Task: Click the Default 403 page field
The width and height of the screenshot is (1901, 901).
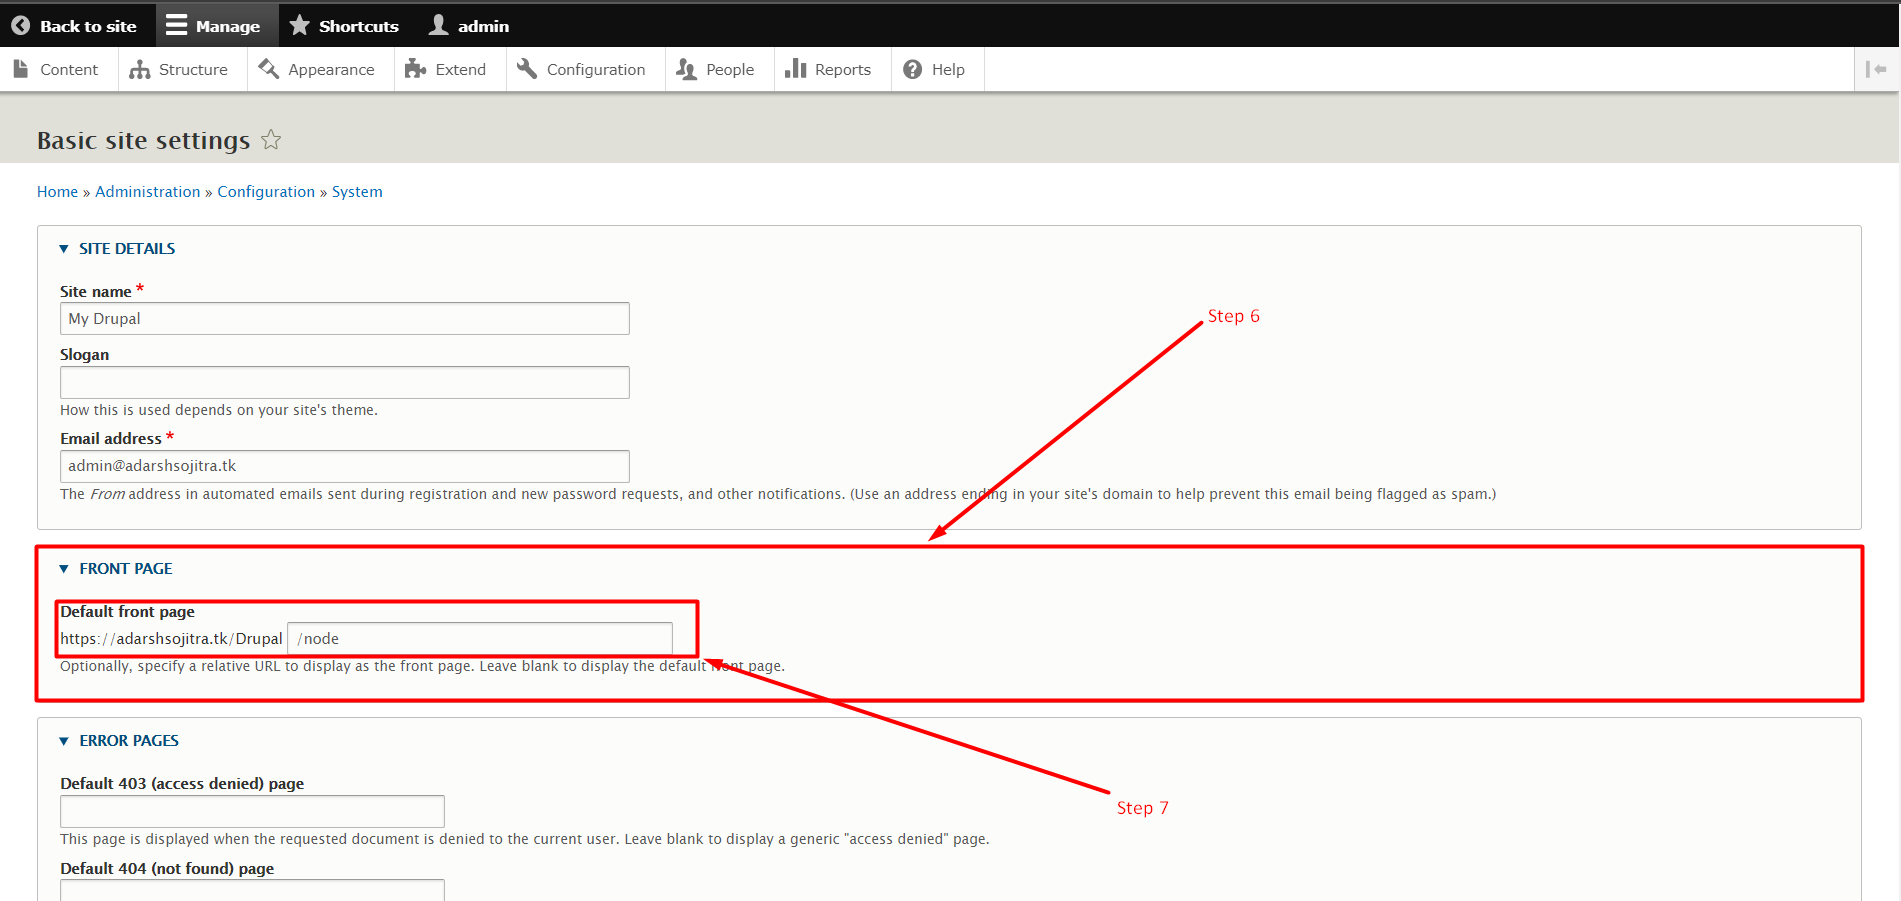Action: click(252, 811)
